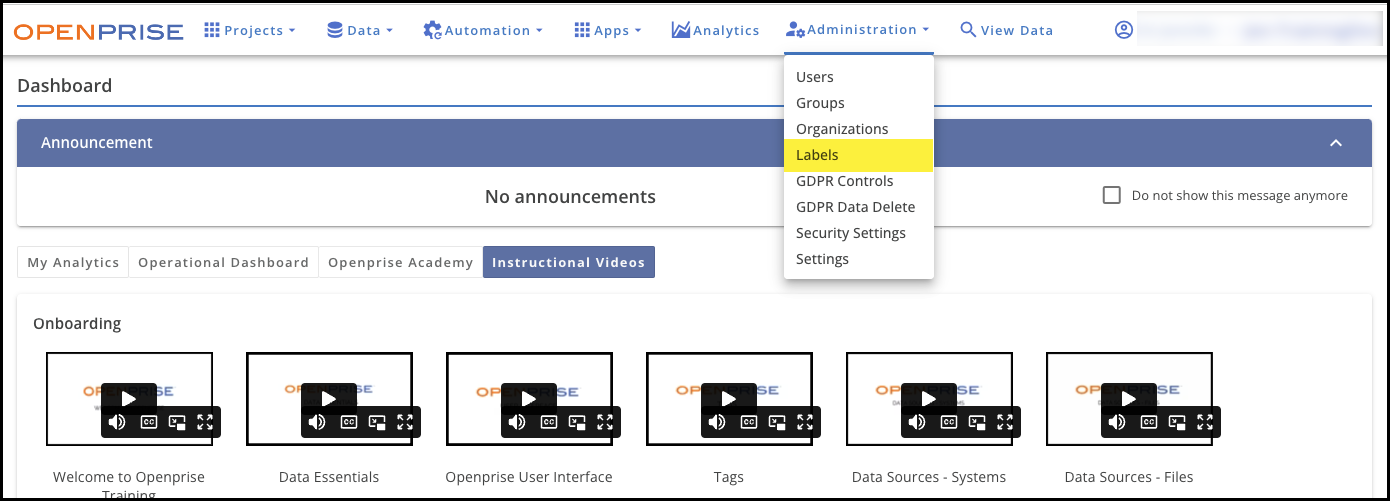
Task: Click the 'No announcements' text
Action: click(x=570, y=197)
